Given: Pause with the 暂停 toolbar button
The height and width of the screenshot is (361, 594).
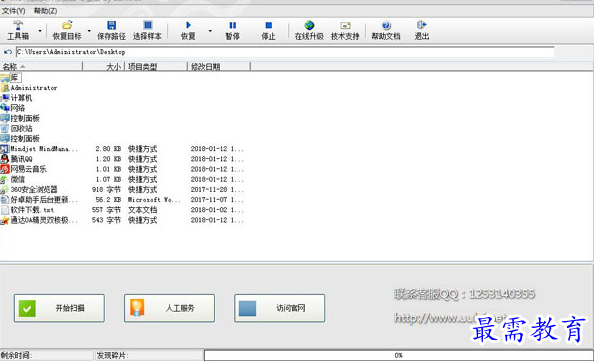Looking at the screenshot, I should (x=233, y=30).
